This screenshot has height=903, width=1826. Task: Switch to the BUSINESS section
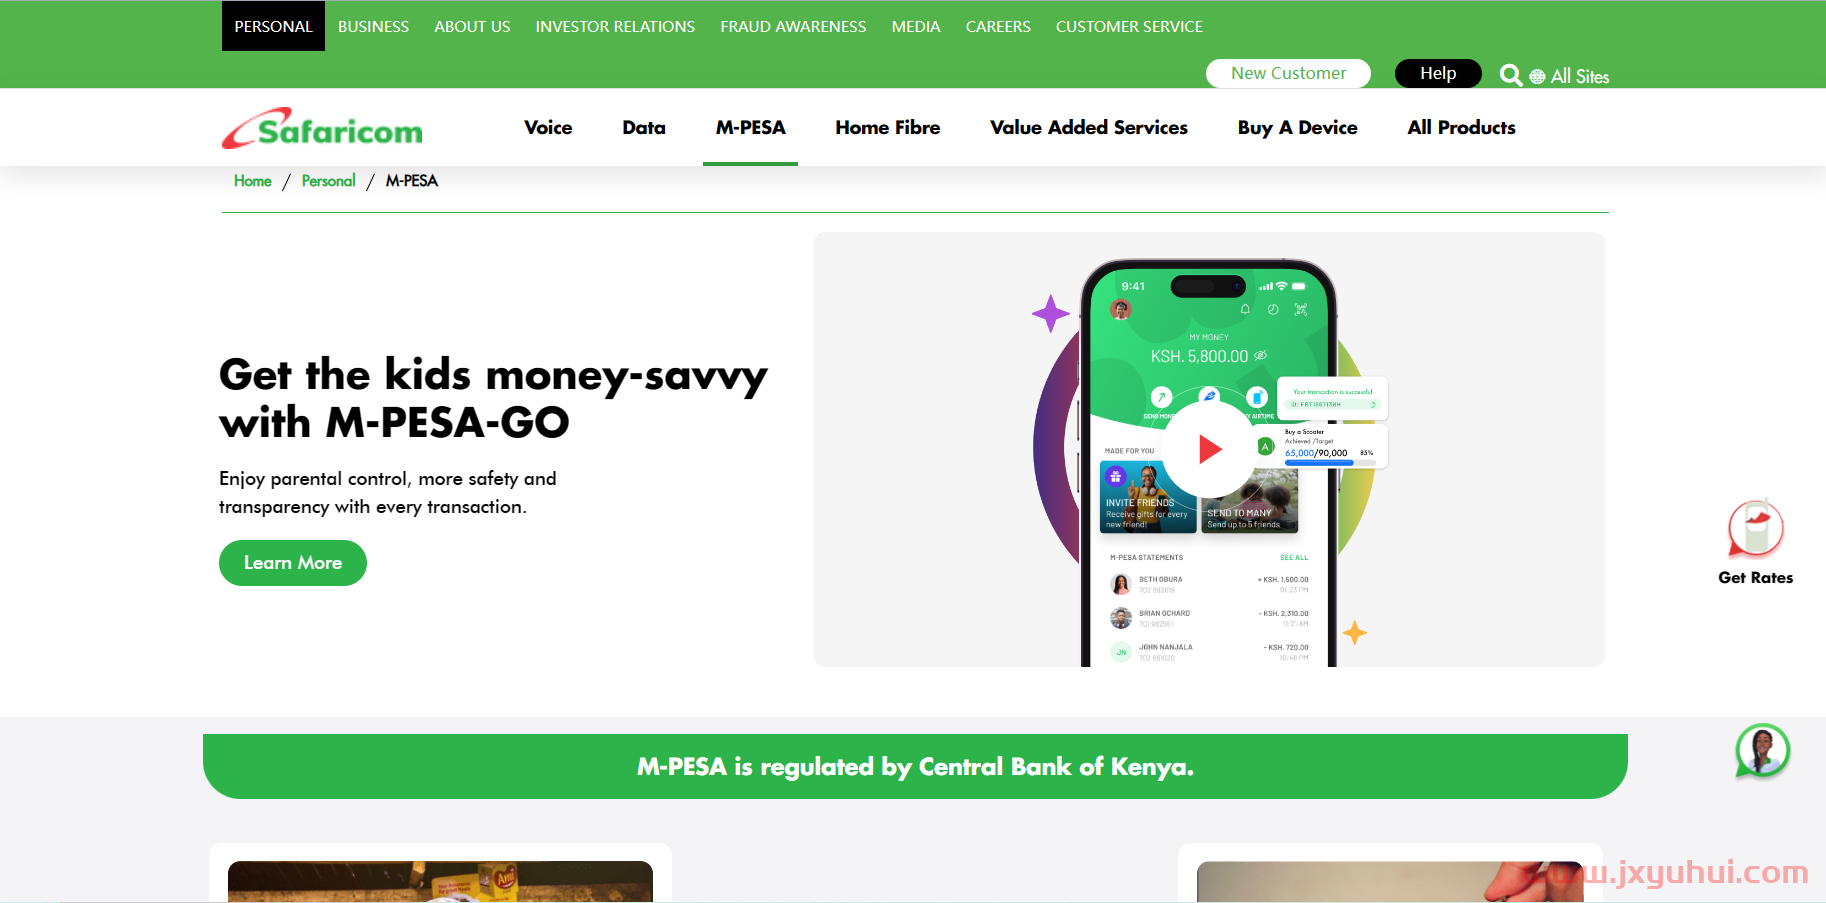click(x=373, y=26)
